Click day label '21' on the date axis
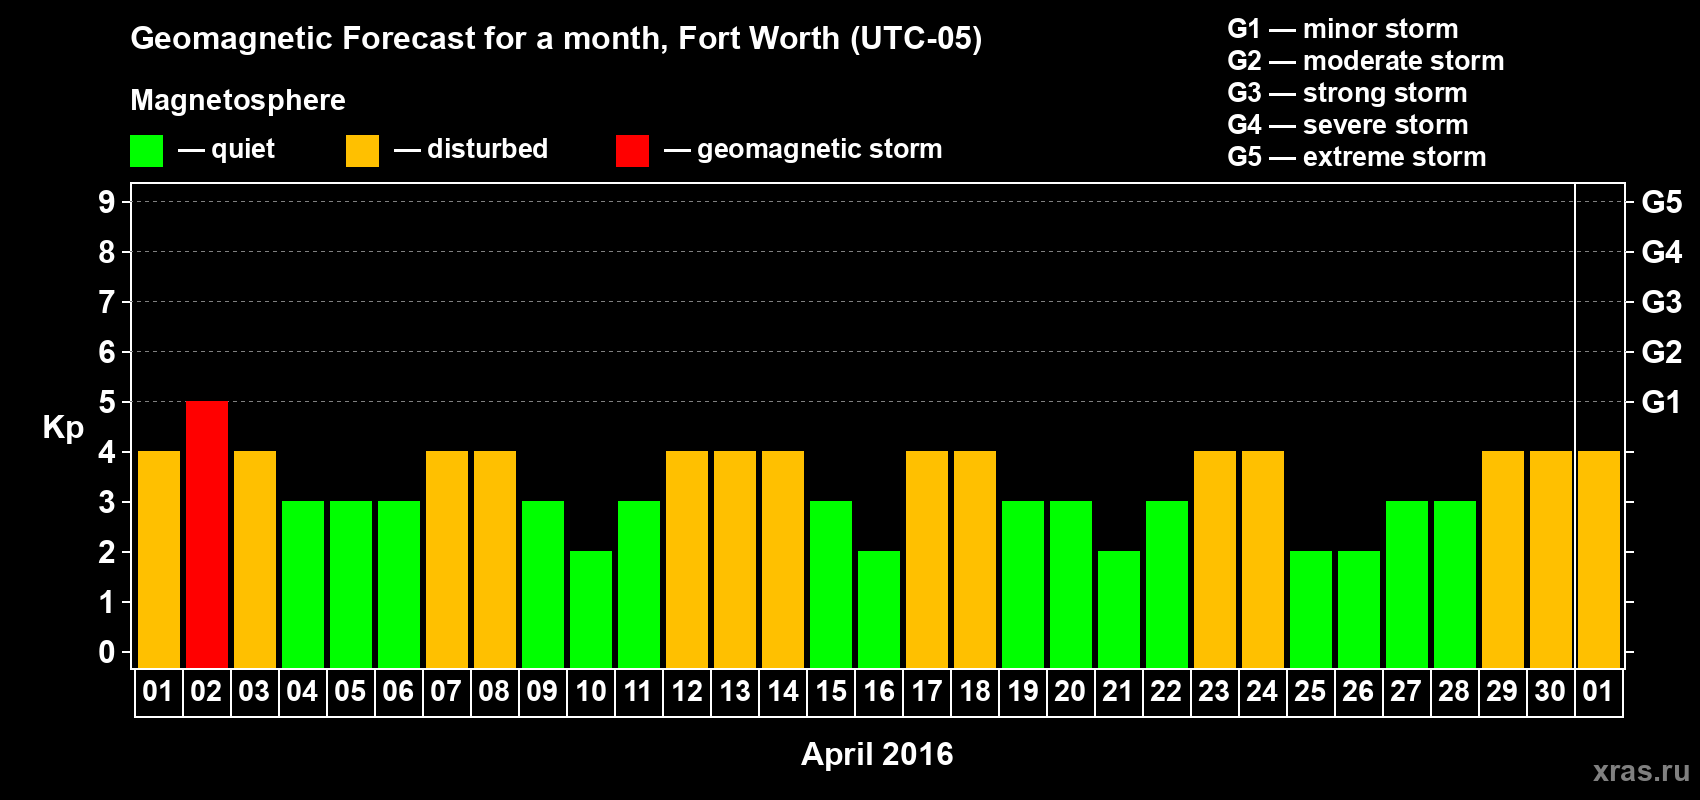Image resolution: width=1700 pixels, height=800 pixels. point(1118,691)
